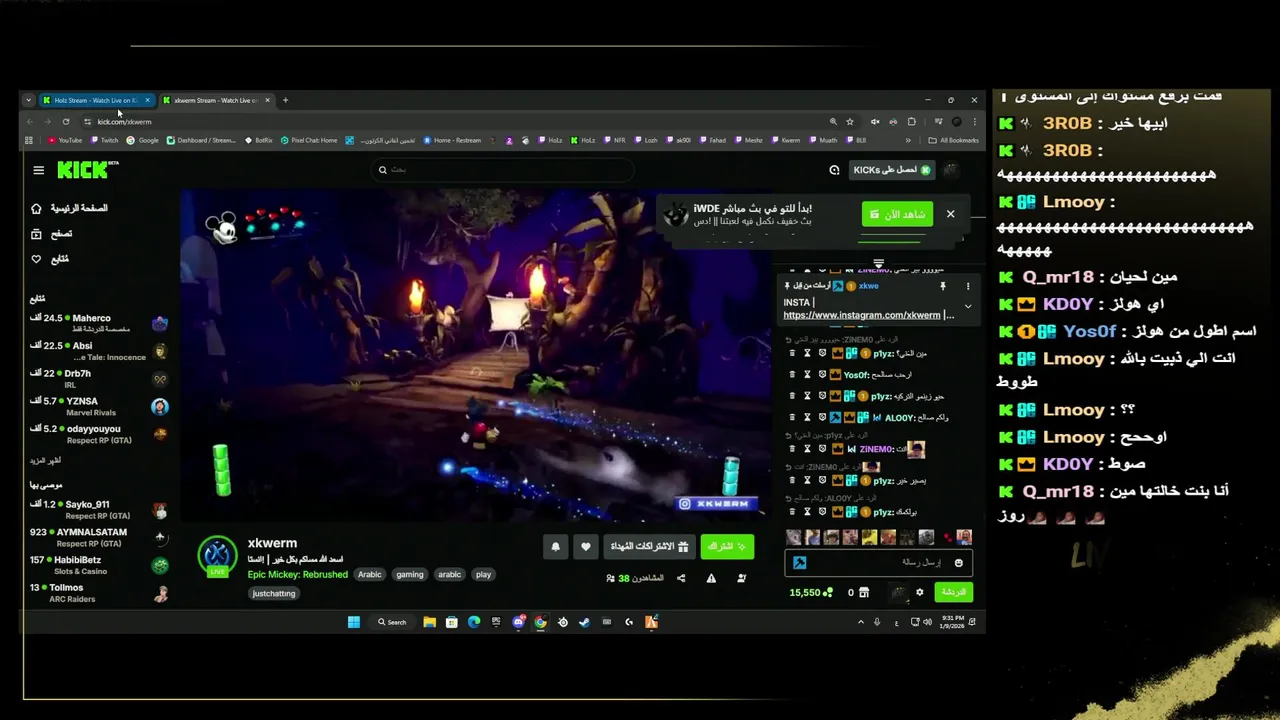Screen dimensions: 1280x720
Task: Click the muted tab speaker icon
Action: [x=875, y=122]
